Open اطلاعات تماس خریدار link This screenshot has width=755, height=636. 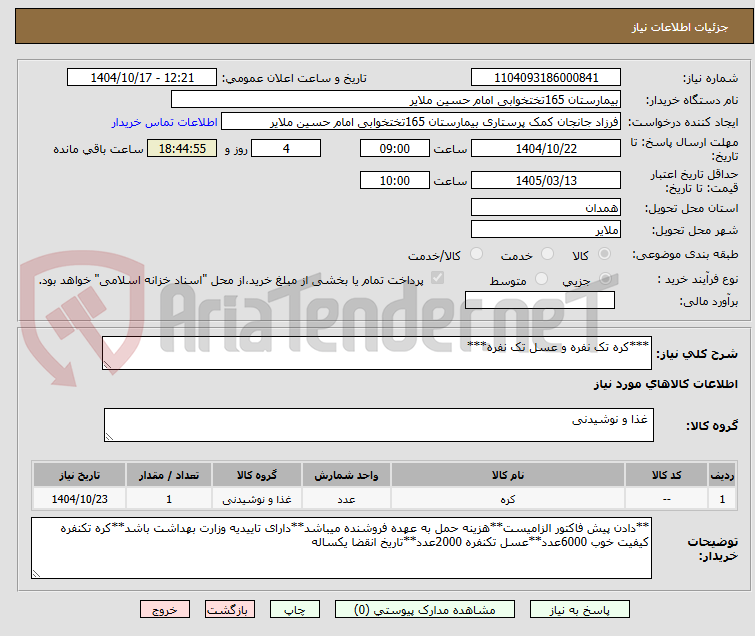165,122
